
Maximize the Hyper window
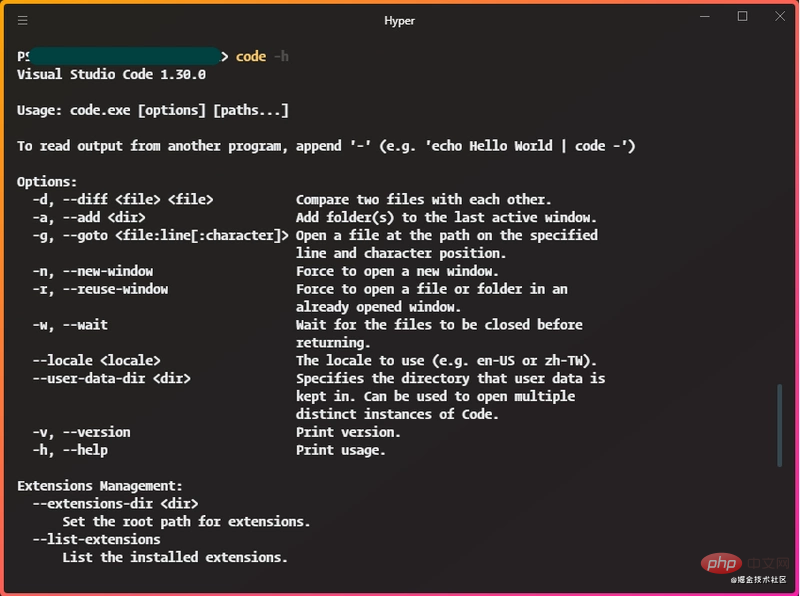[740, 17]
